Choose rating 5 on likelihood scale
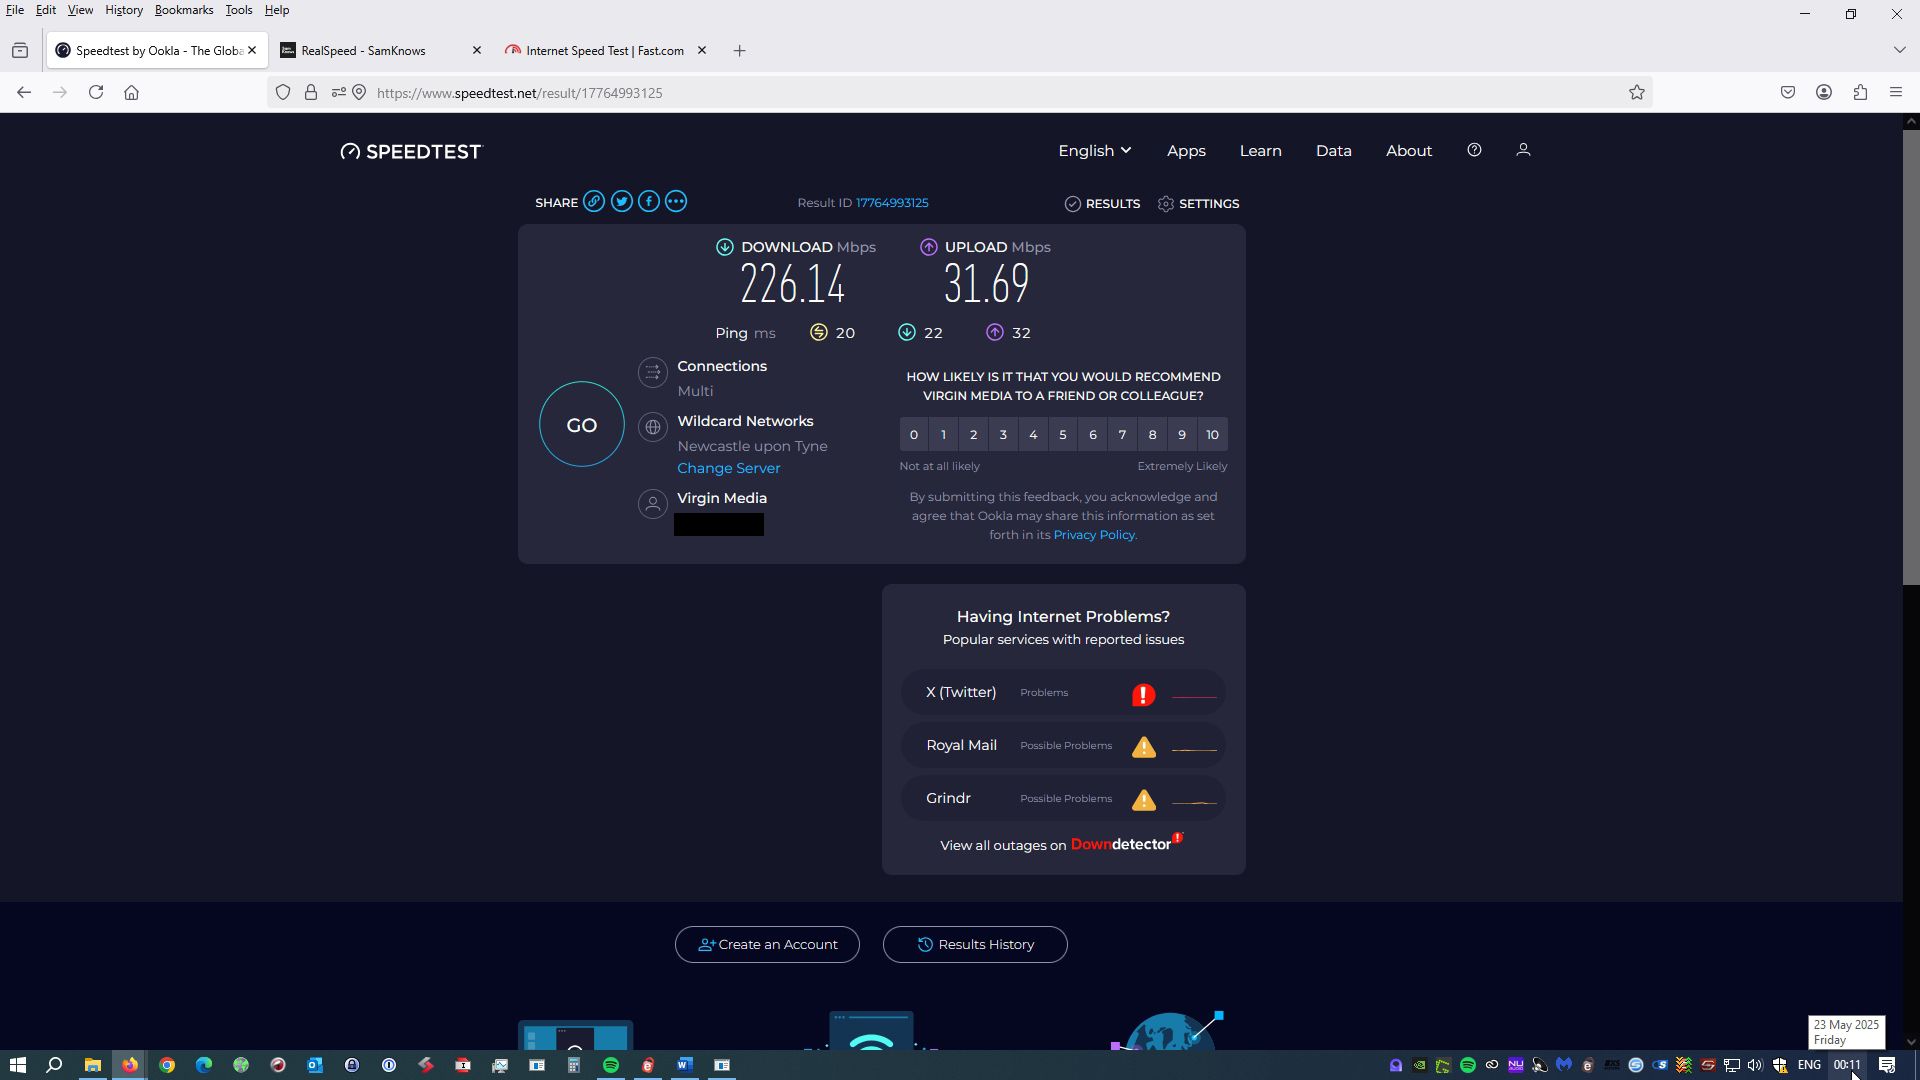 (1063, 435)
